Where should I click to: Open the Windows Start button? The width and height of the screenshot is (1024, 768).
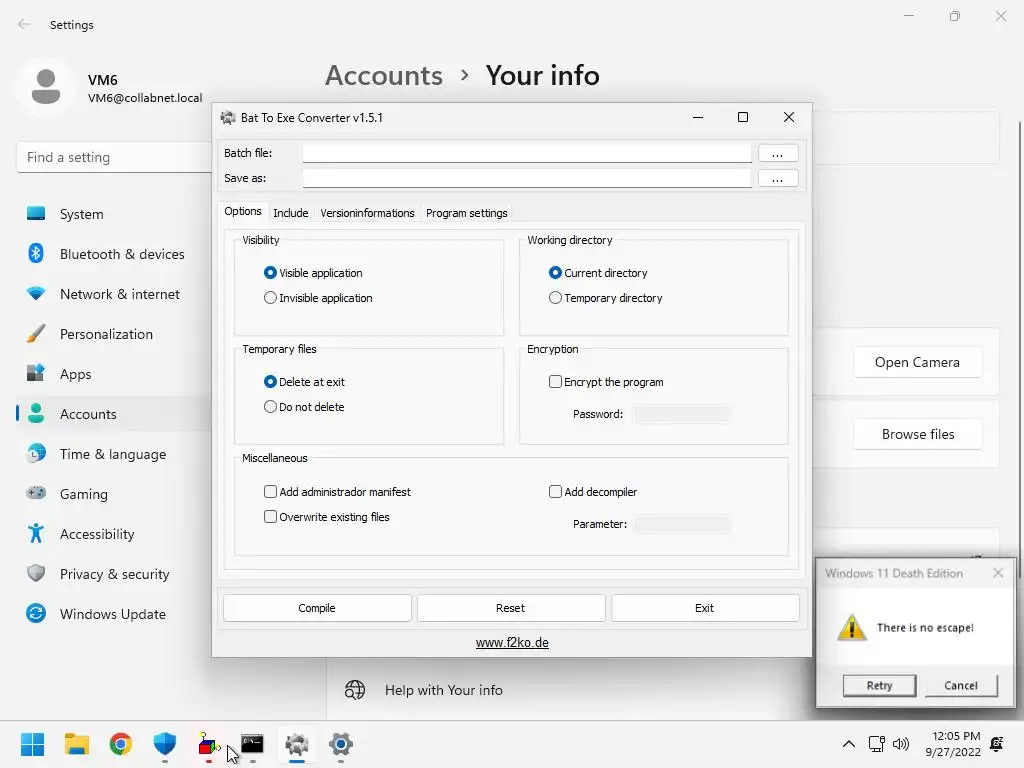click(x=32, y=744)
